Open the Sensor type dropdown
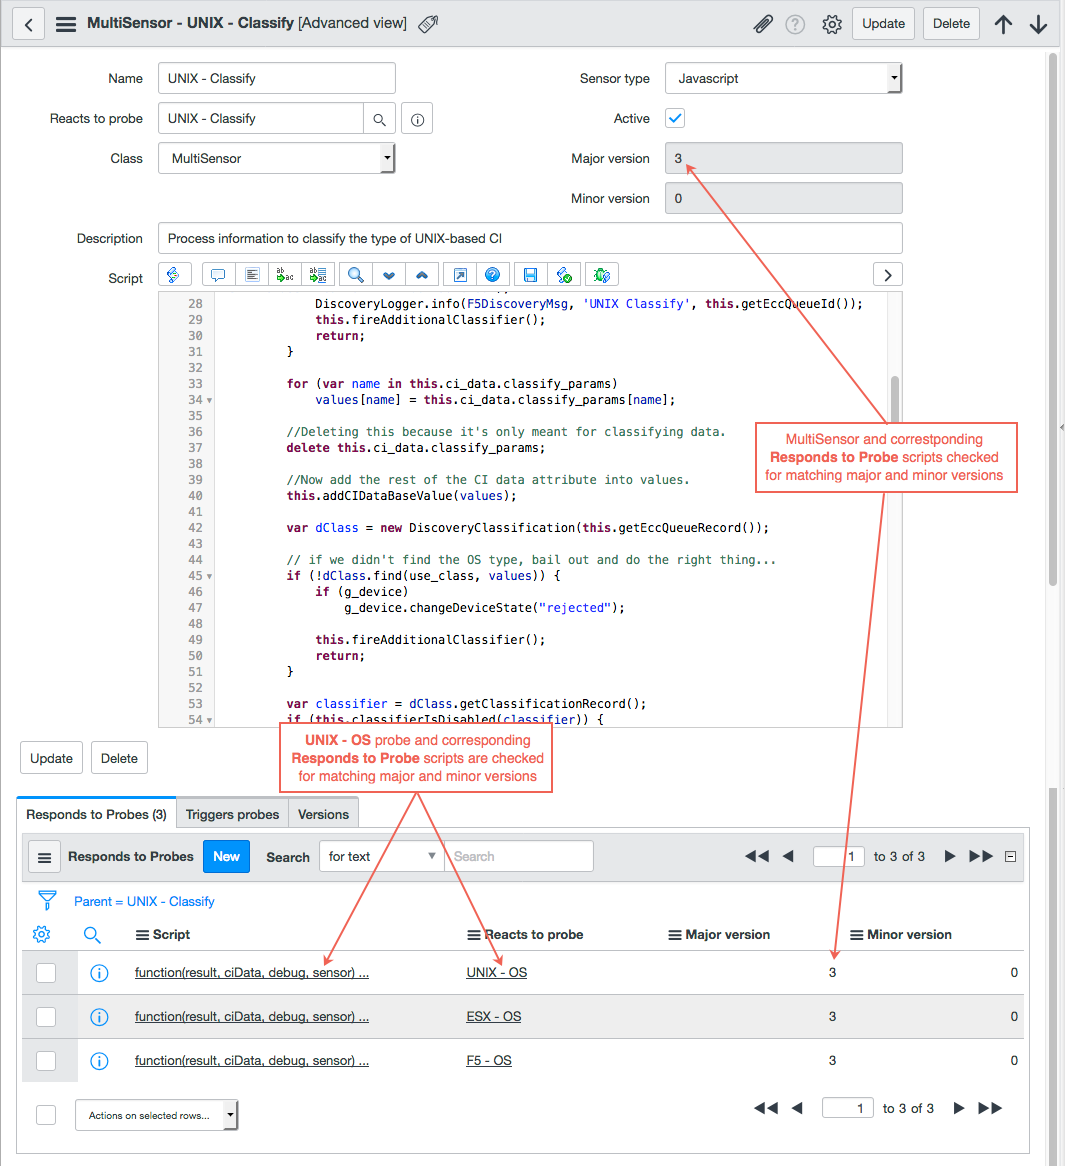Screen dimensions: 1065x1167 pos(784,78)
